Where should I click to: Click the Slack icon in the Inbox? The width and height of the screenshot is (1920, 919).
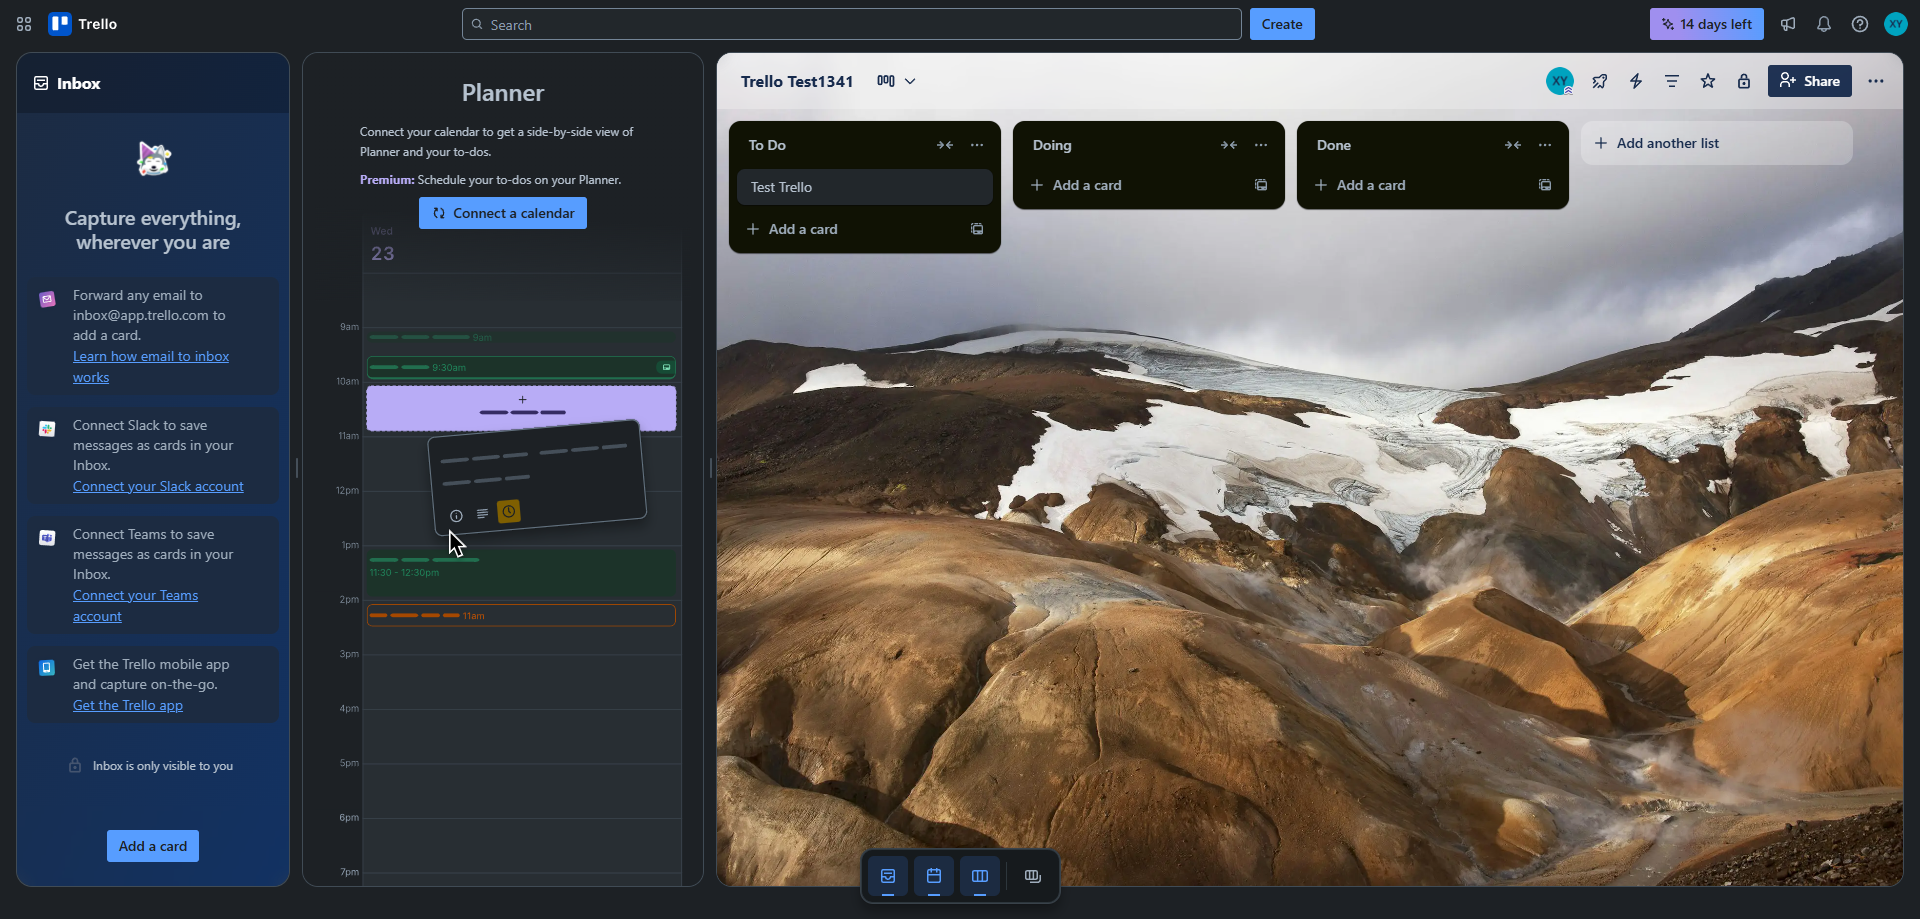[47, 429]
